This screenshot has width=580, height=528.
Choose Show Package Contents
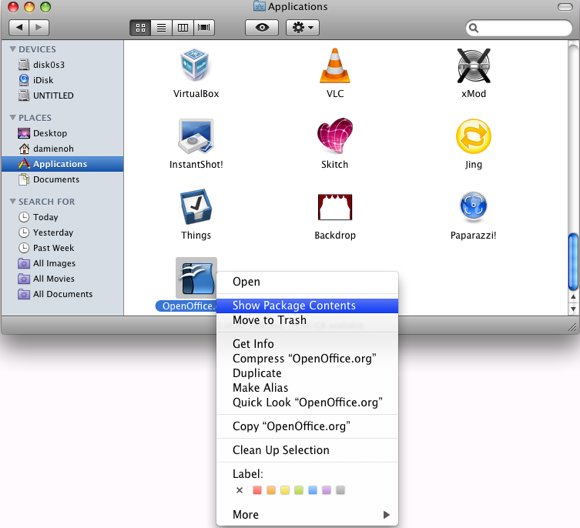(x=307, y=306)
